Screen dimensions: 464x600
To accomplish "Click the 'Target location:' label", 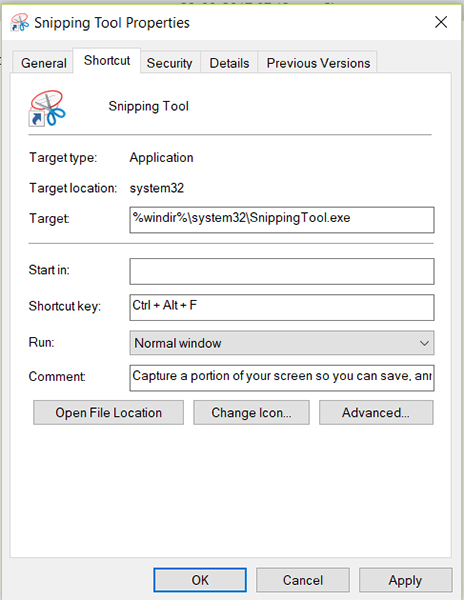I will [73, 188].
